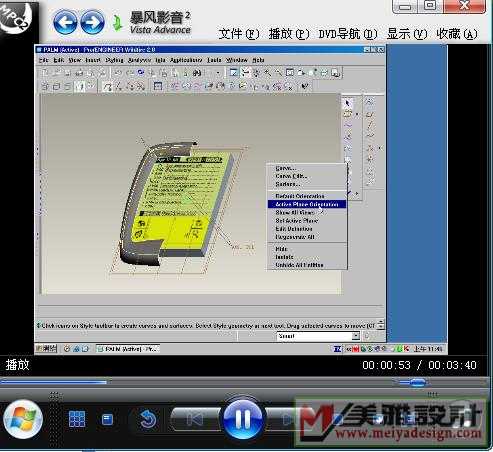493x452 pixels.
Task: Open the 显示(V) menu in the player
Action: coord(407,34)
